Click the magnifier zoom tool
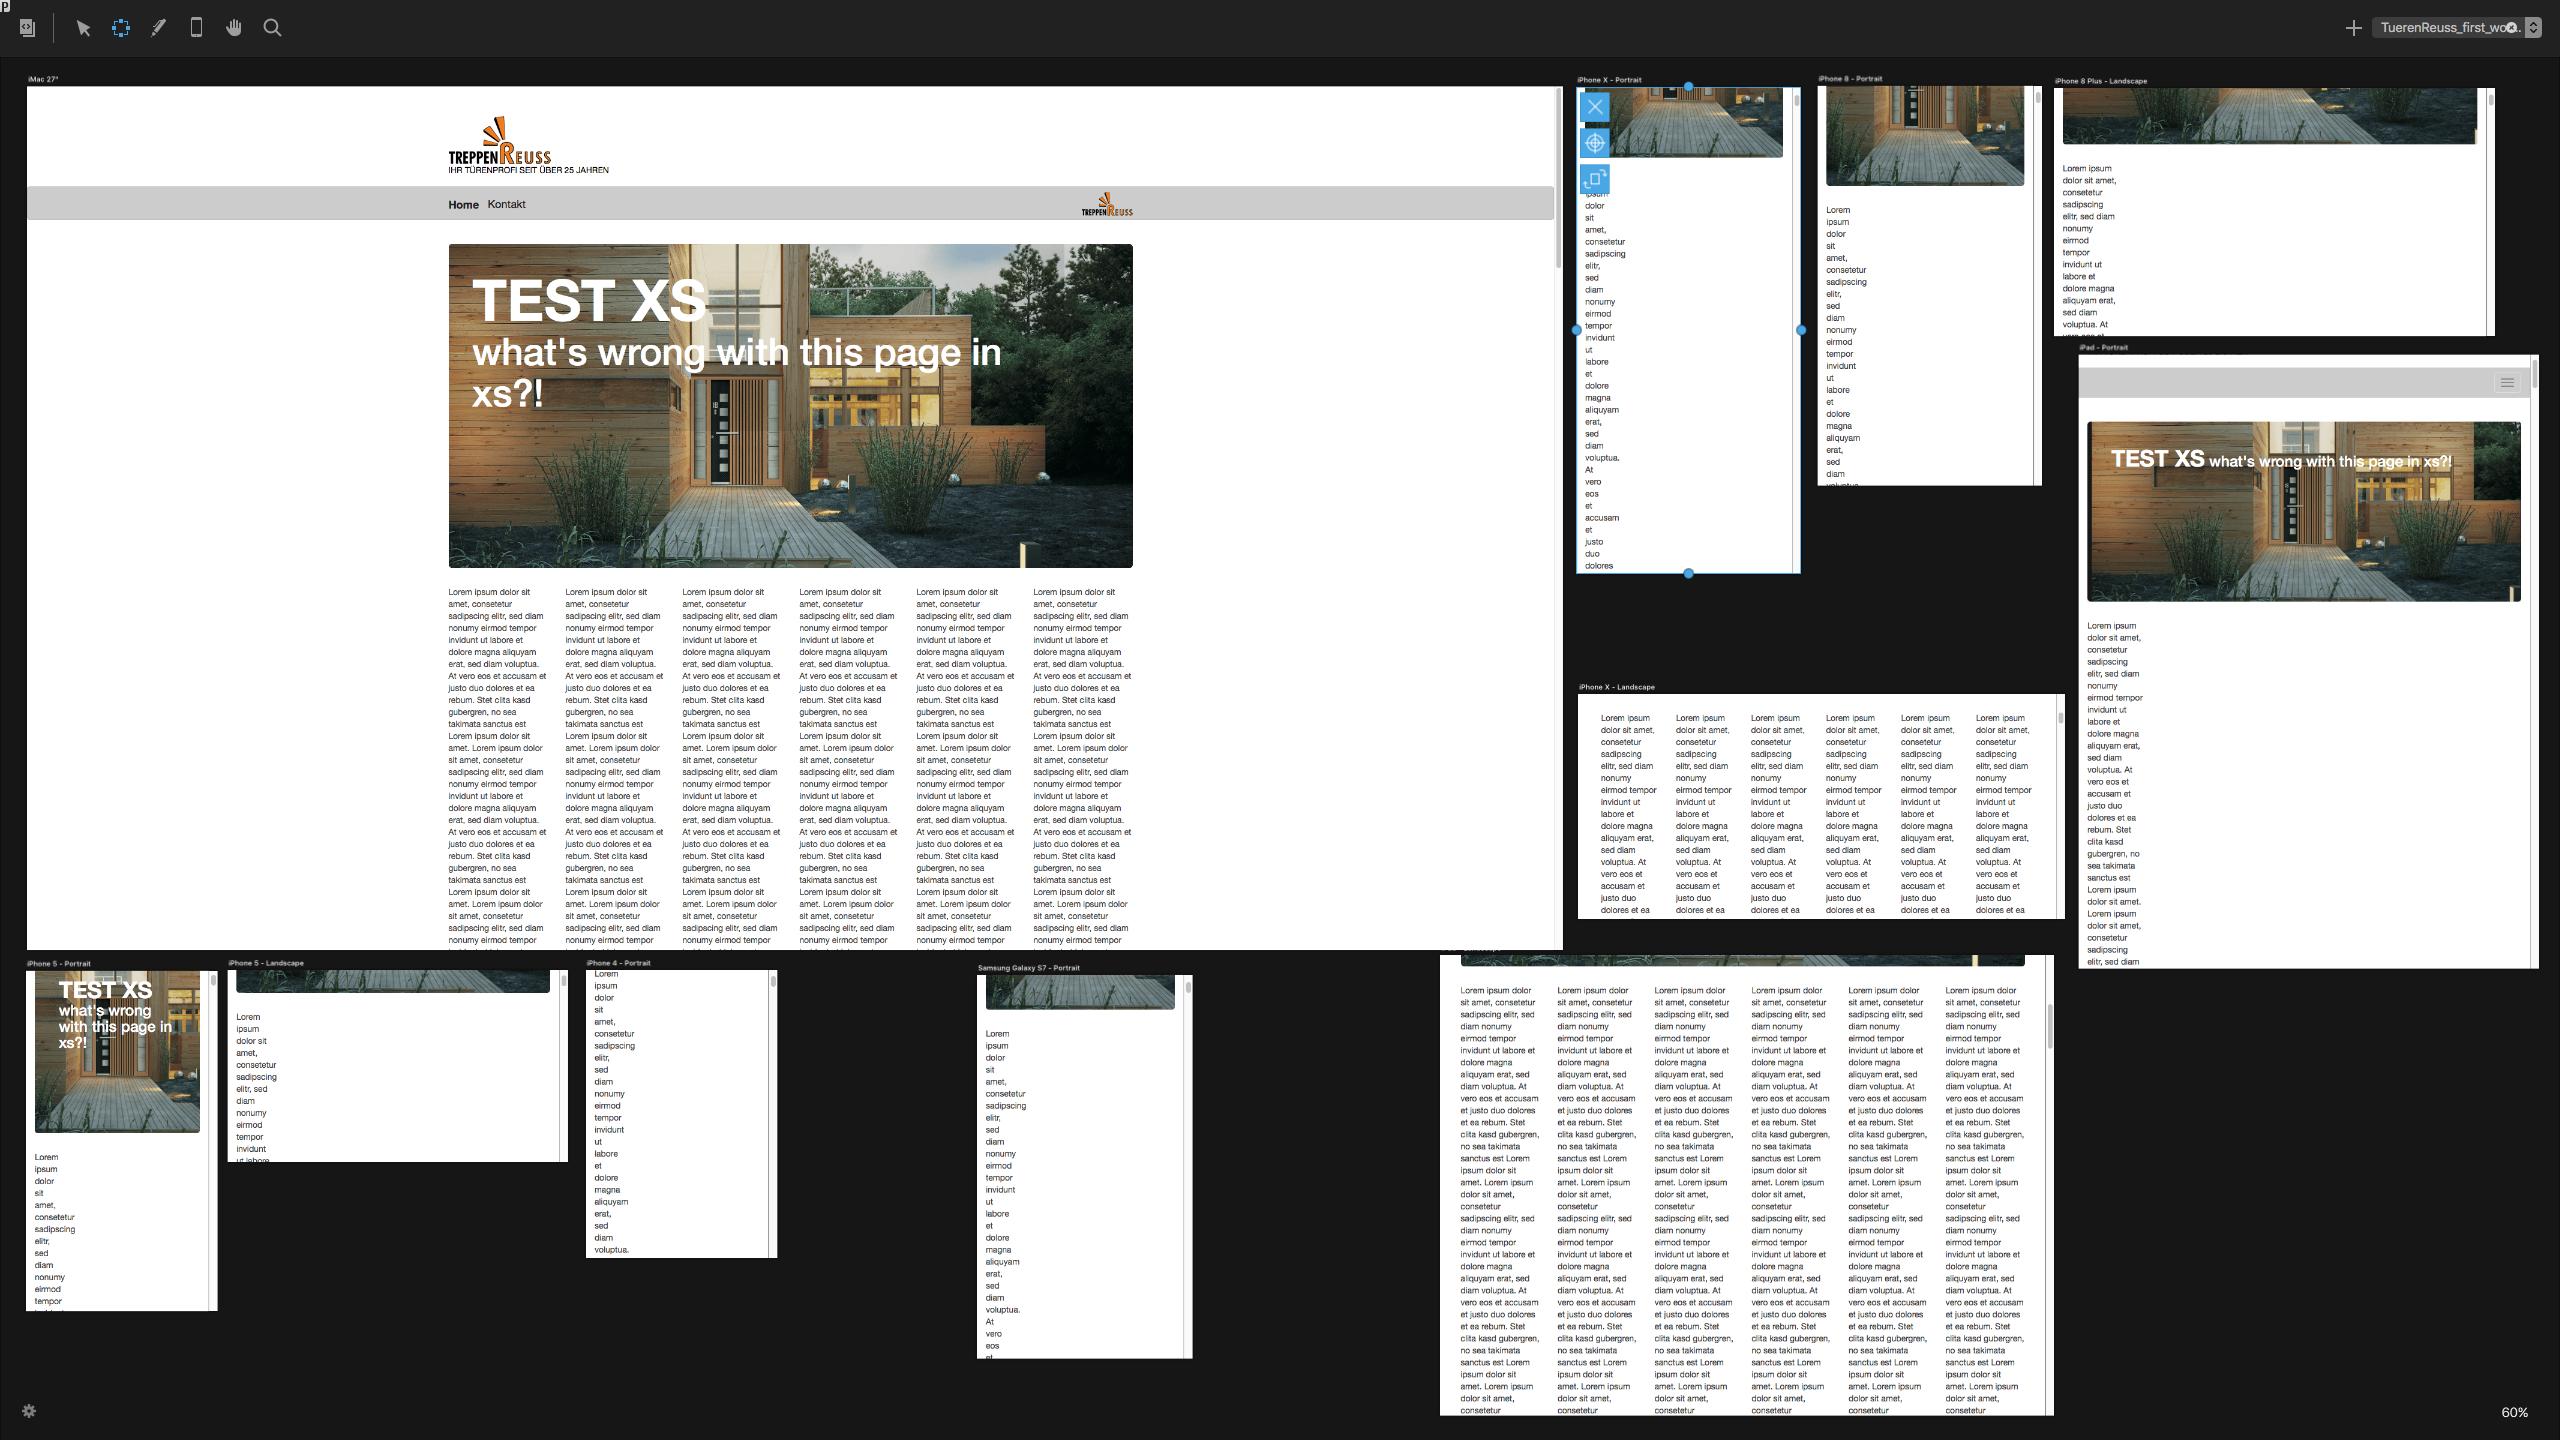 272,28
